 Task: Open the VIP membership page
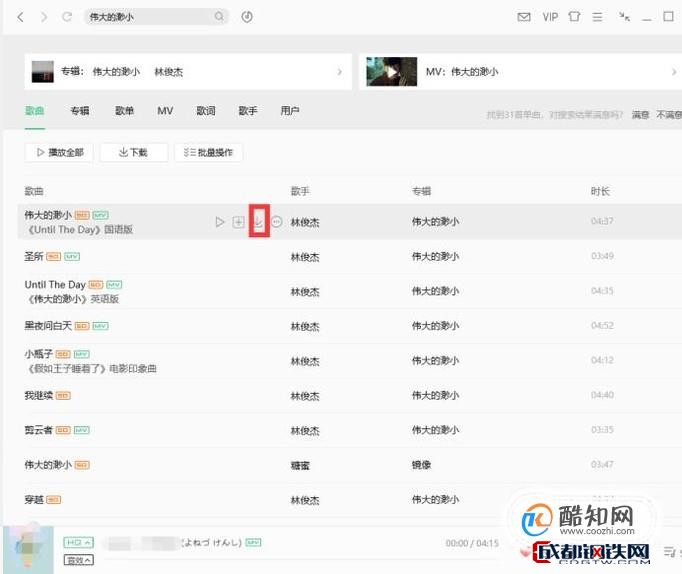[x=550, y=17]
